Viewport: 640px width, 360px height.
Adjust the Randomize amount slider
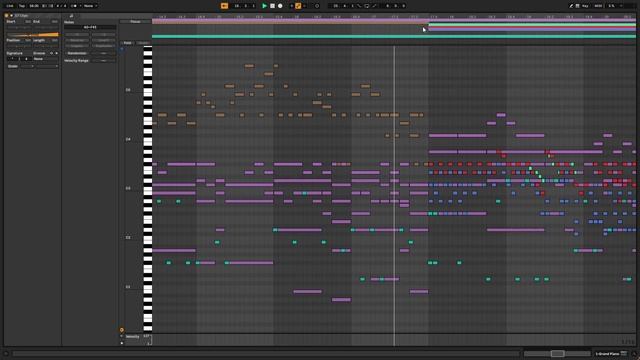tap(103, 53)
